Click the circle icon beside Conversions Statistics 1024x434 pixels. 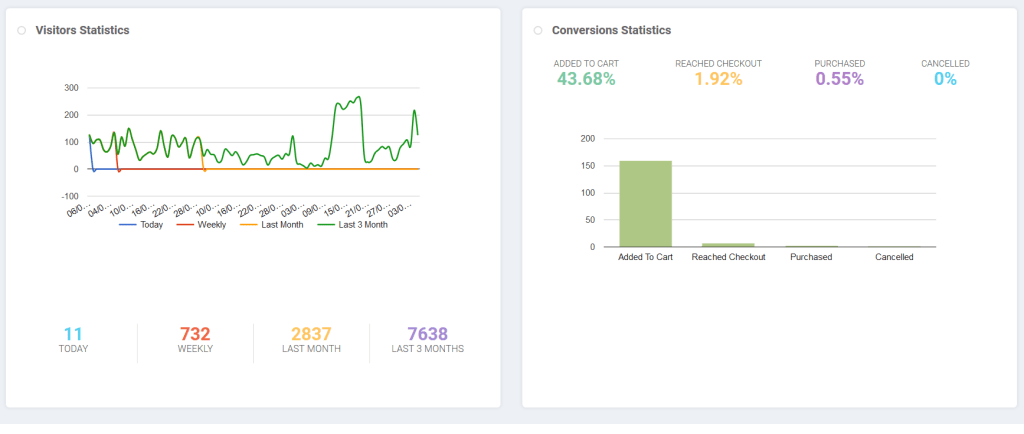[x=537, y=31]
